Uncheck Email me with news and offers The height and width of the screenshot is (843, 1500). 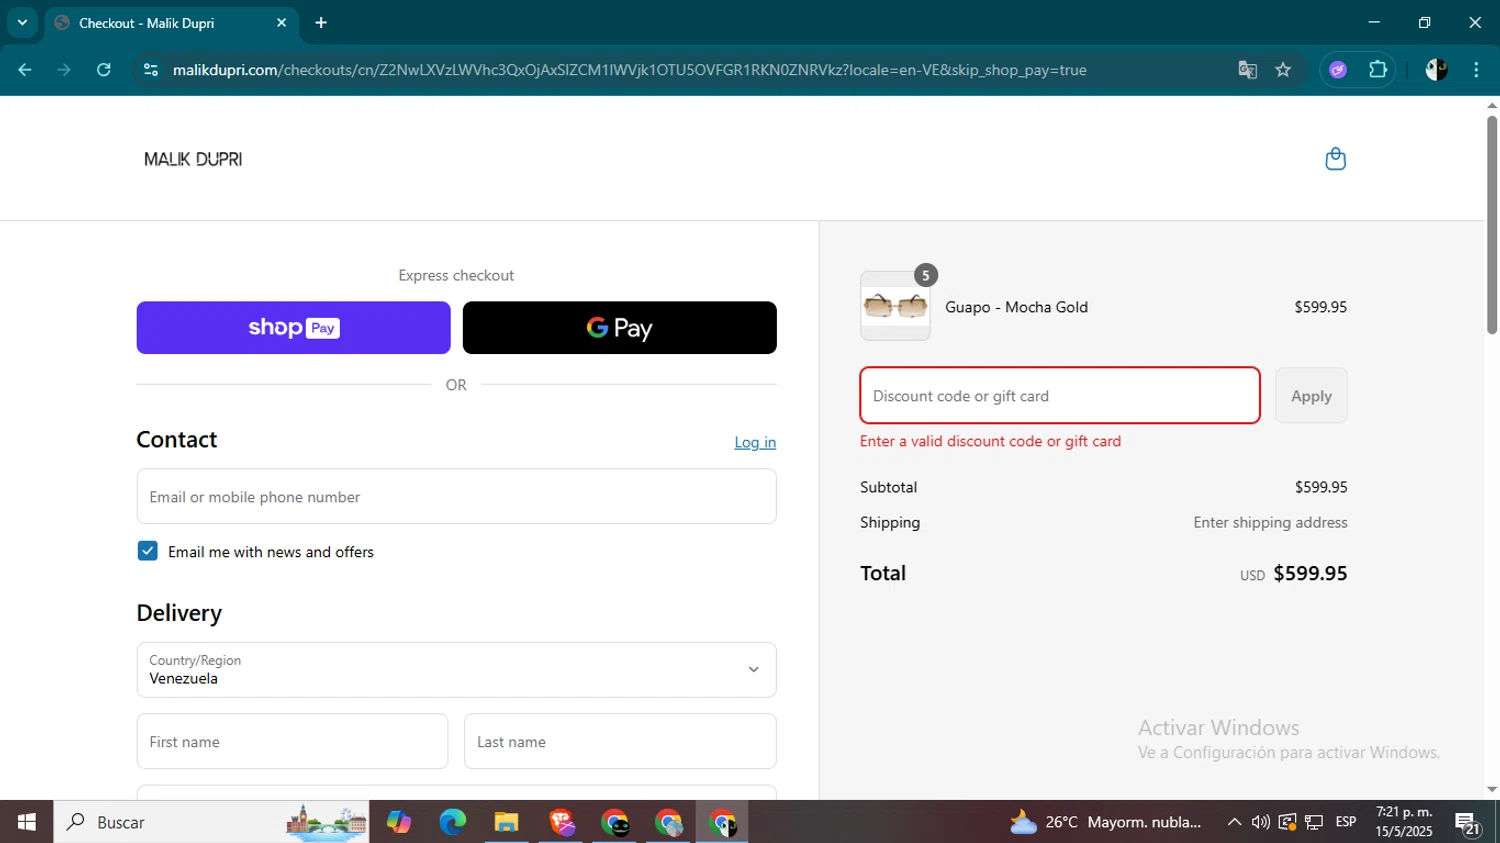tap(147, 551)
